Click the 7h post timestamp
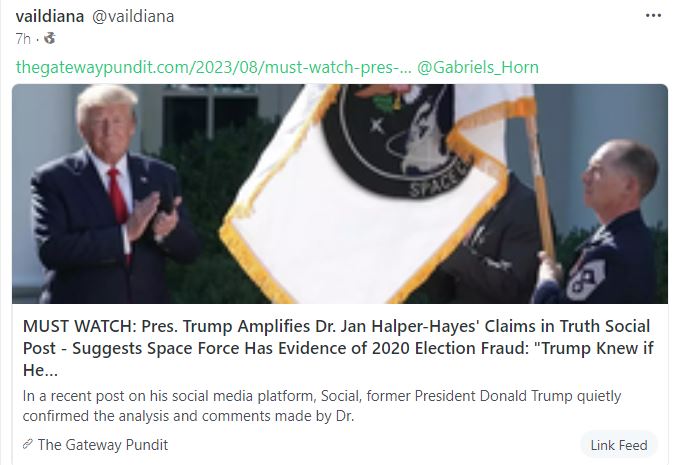Image resolution: width=679 pixels, height=465 pixels. point(23,39)
